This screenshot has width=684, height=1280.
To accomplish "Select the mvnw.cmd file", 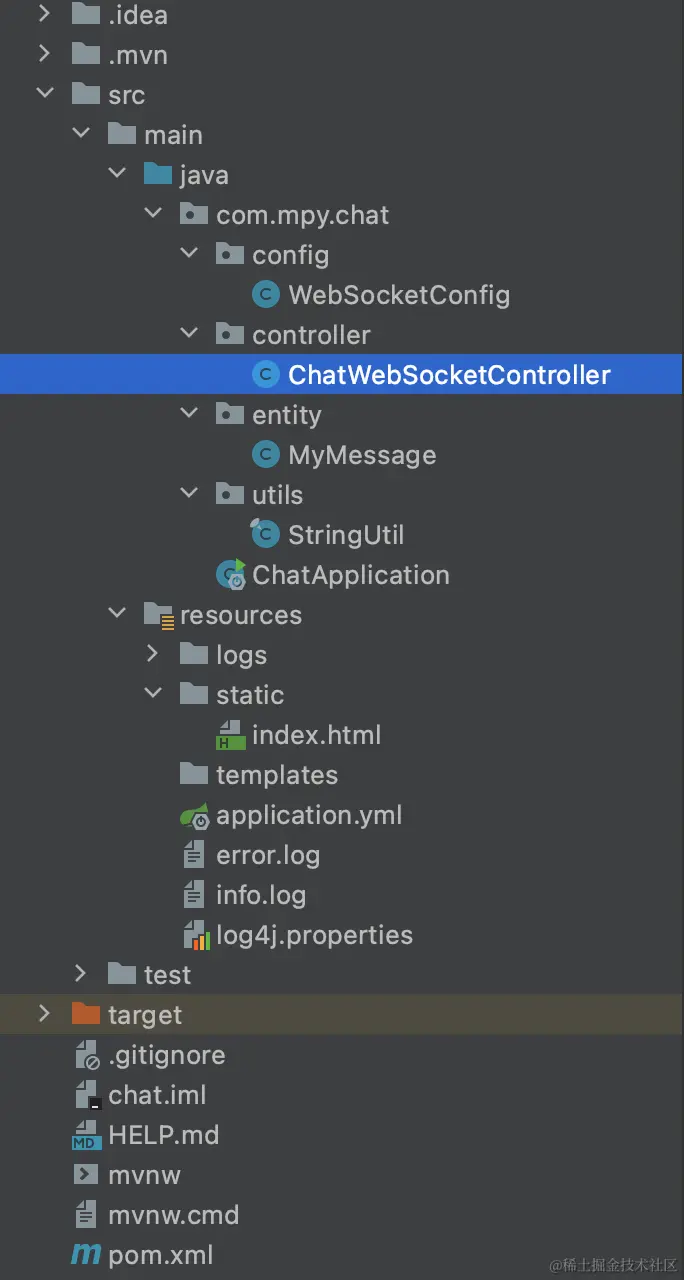I will [x=173, y=1215].
